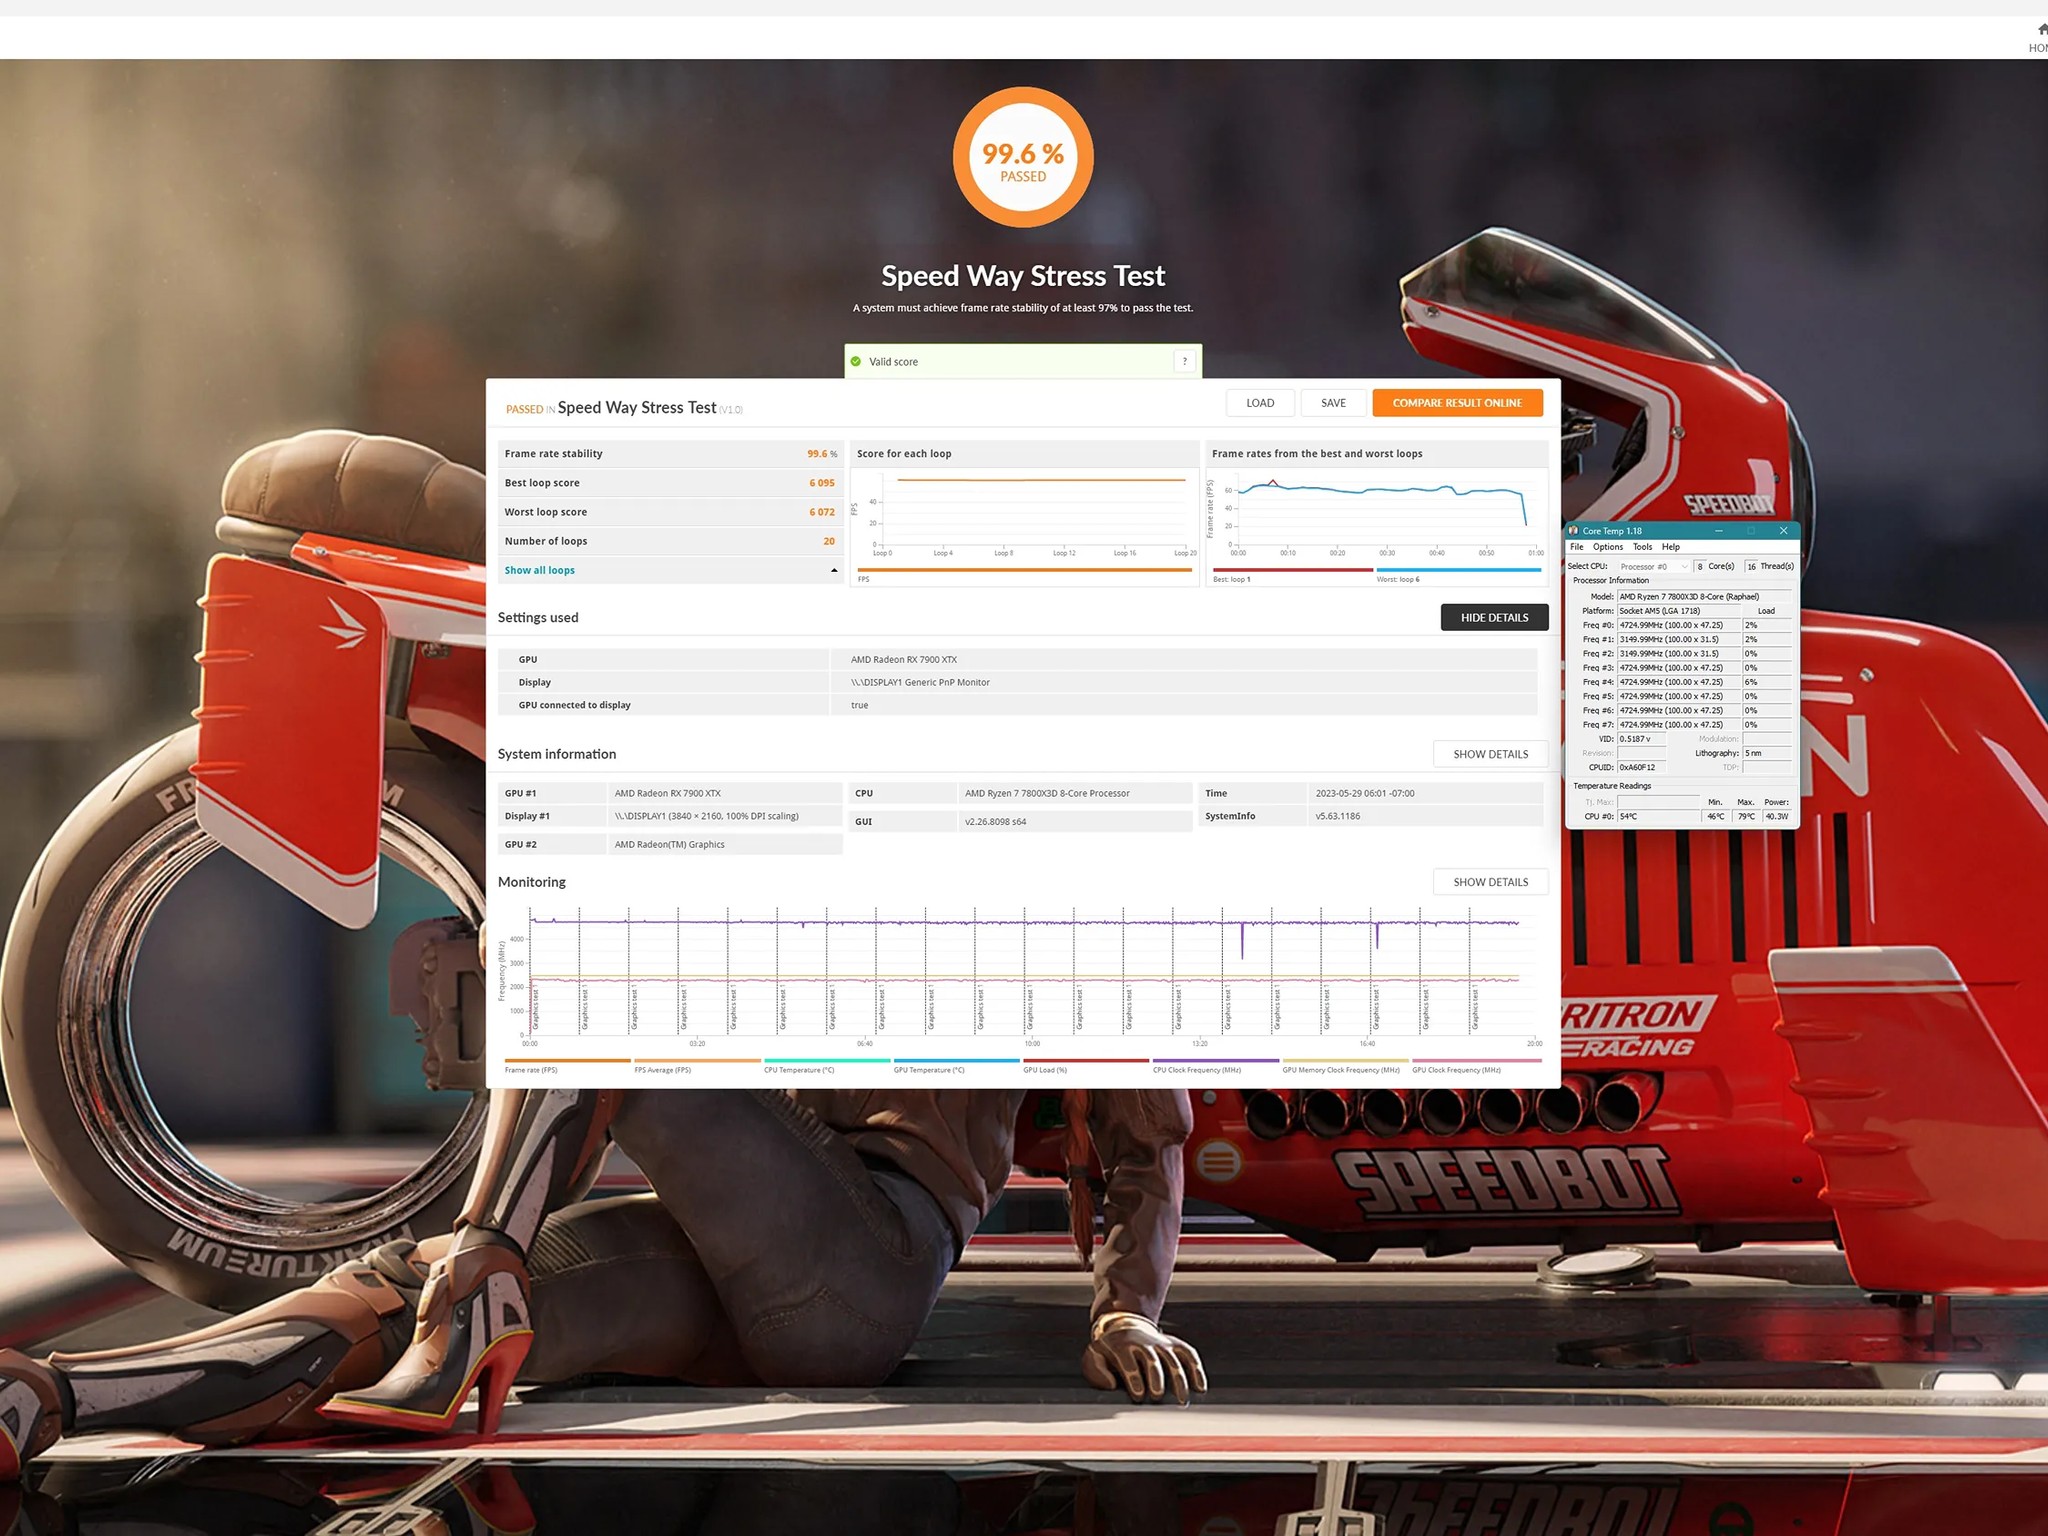Viewport: 2048px width, 1536px height.
Task: Open the File menu in Core Temp
Action: click(x=1577, y=547)
